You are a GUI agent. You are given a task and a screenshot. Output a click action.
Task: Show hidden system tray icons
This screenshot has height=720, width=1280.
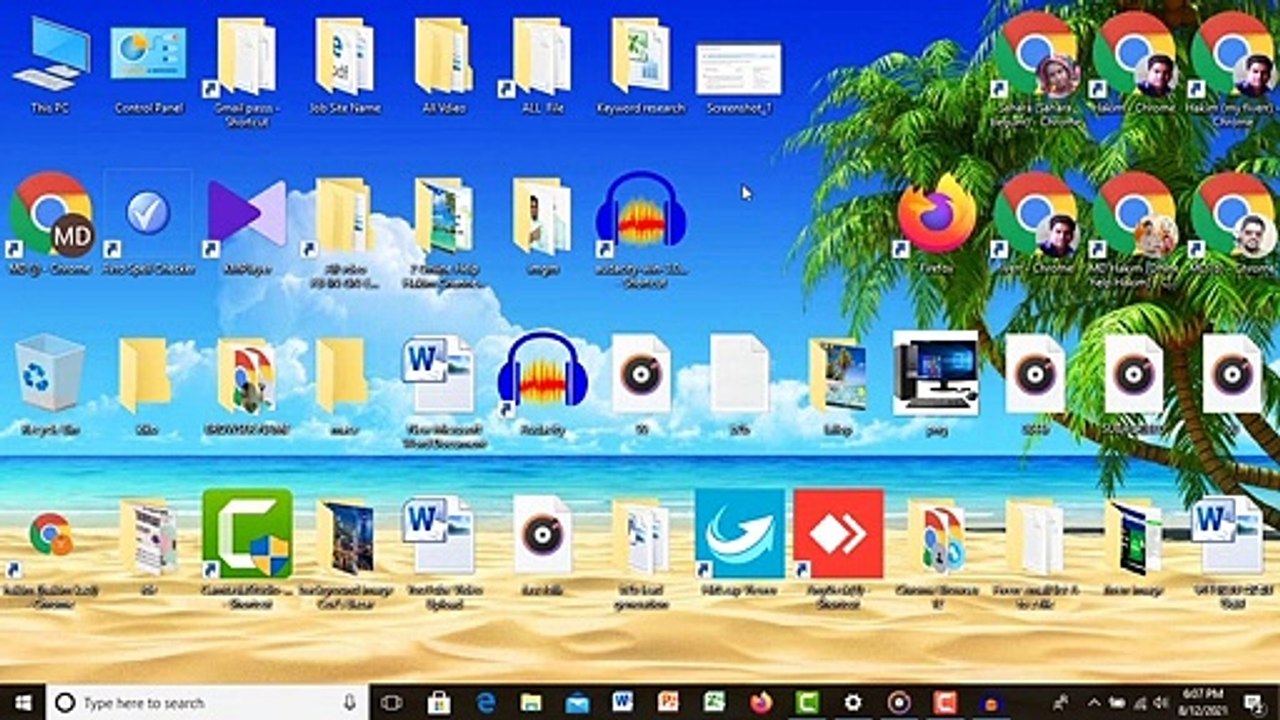tap(1093, 703)
